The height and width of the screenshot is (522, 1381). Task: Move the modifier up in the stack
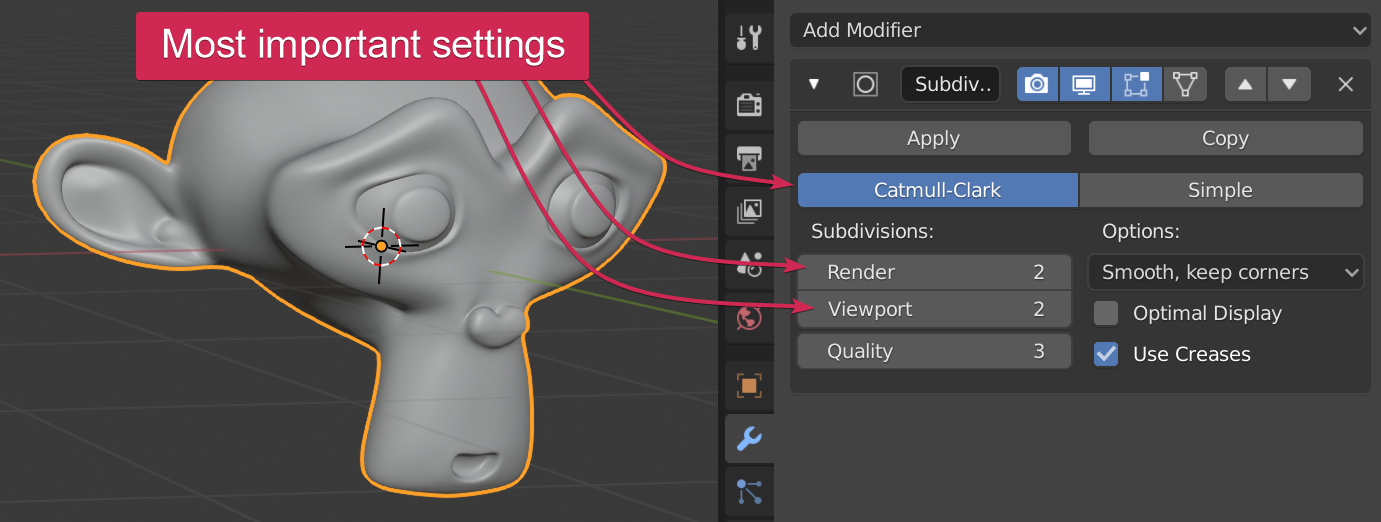[1245, 84]
